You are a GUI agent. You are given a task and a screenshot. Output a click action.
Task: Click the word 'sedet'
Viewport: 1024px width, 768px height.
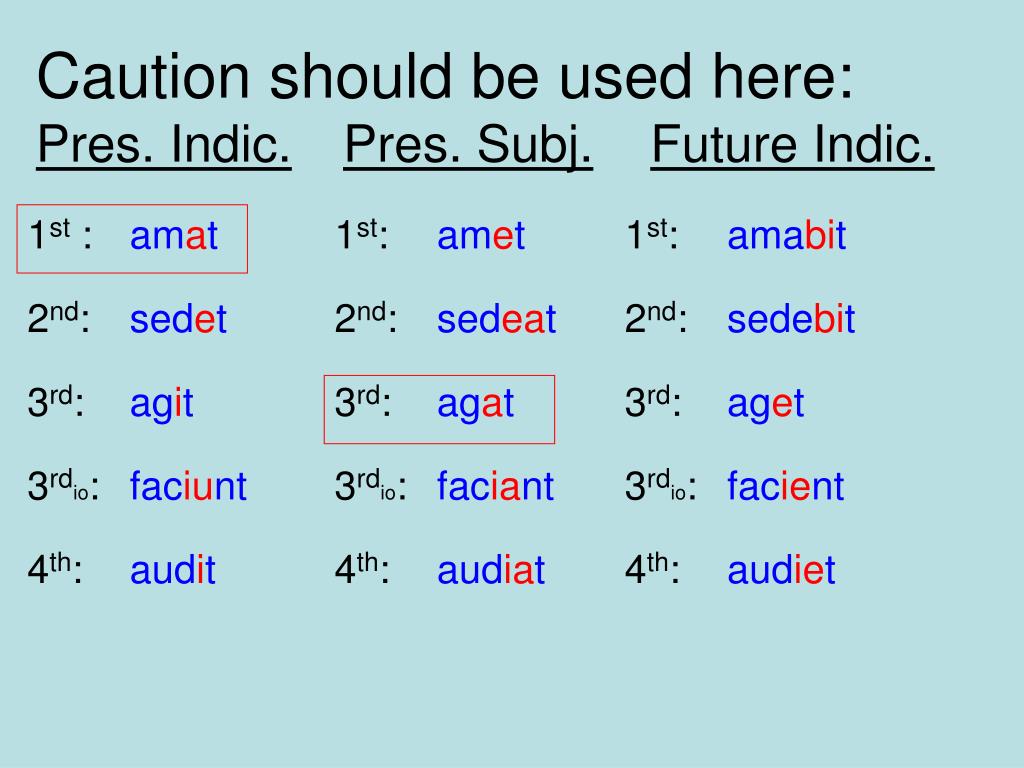click(178, 319)
